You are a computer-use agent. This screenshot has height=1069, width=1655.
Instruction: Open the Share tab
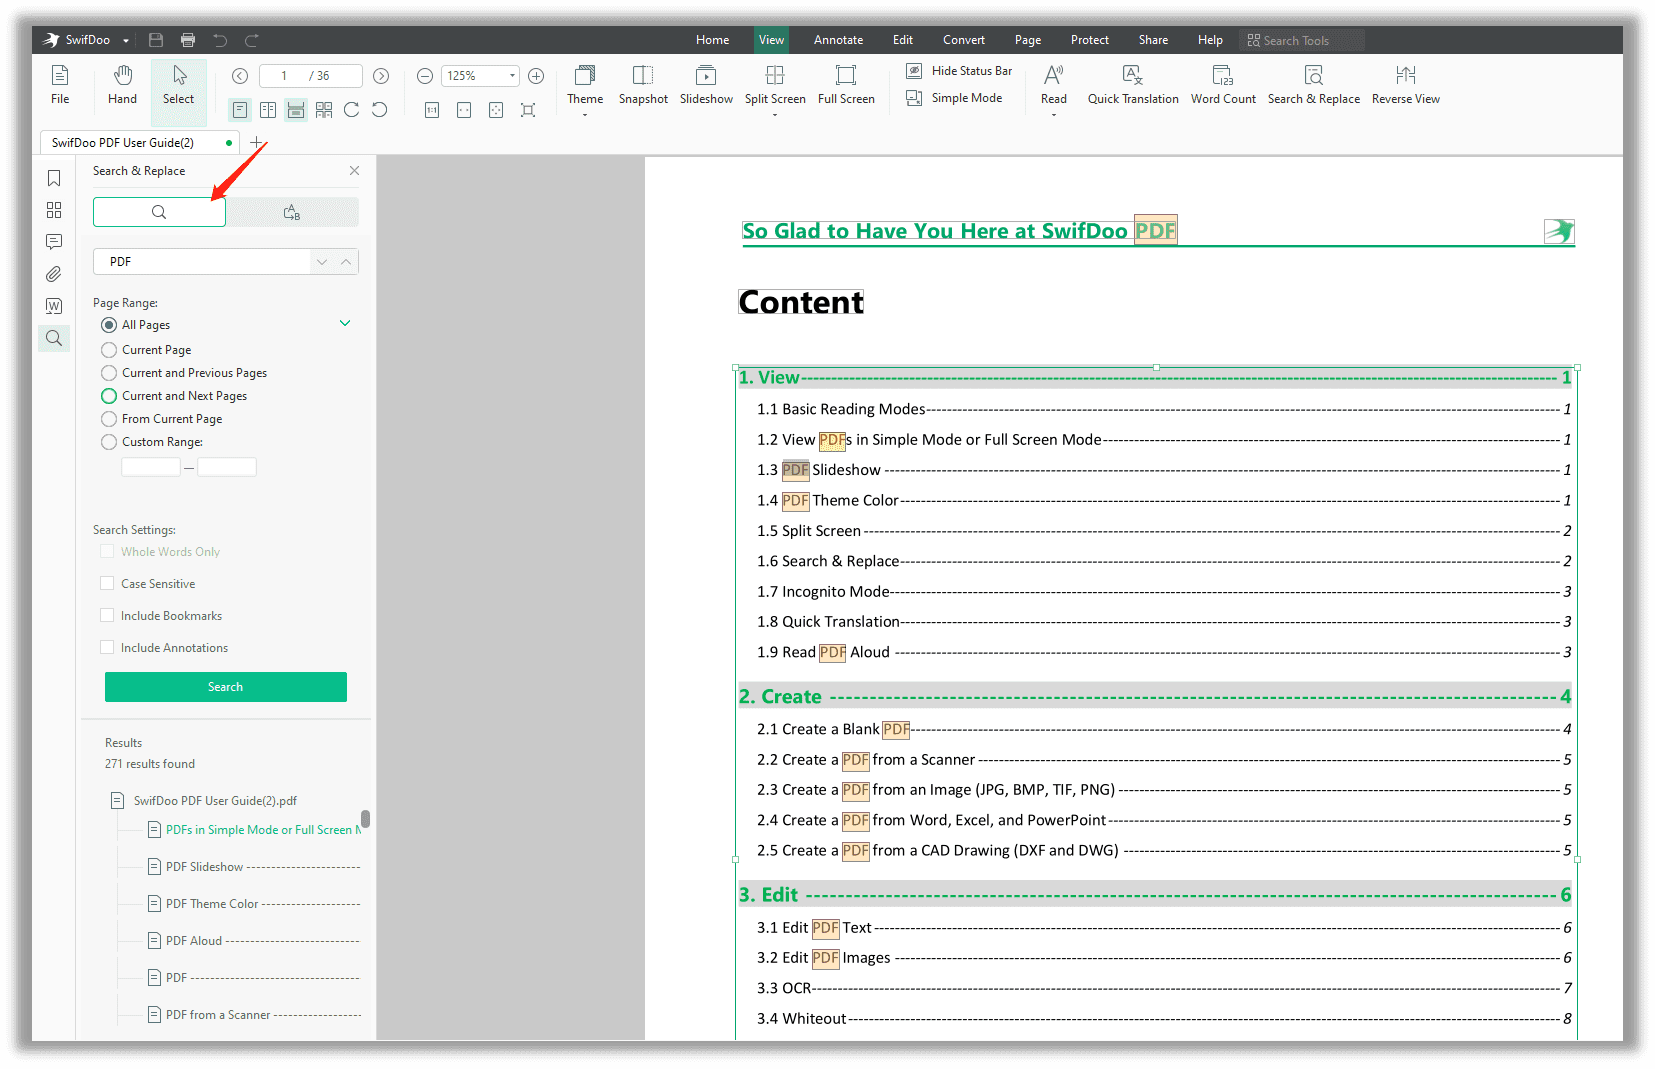point(1153,40)
